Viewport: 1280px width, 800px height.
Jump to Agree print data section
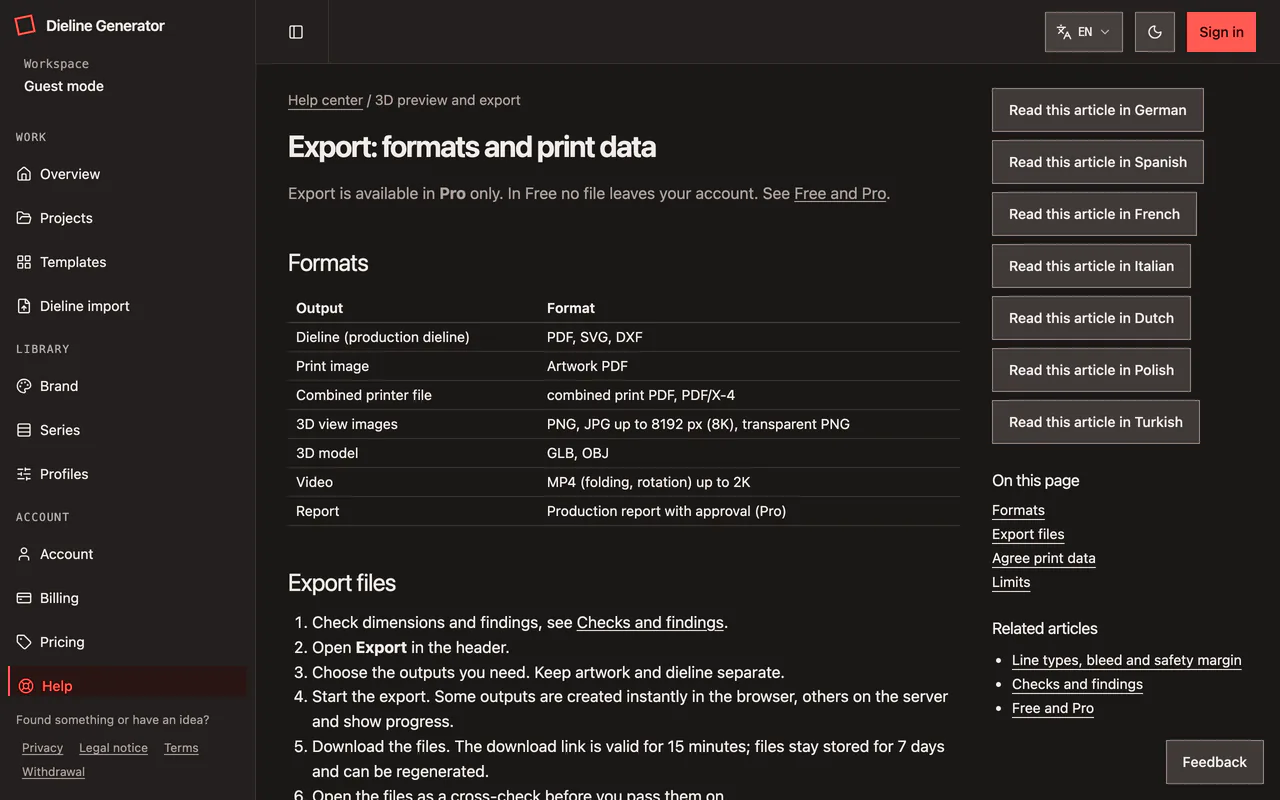tap(1043, 558)
